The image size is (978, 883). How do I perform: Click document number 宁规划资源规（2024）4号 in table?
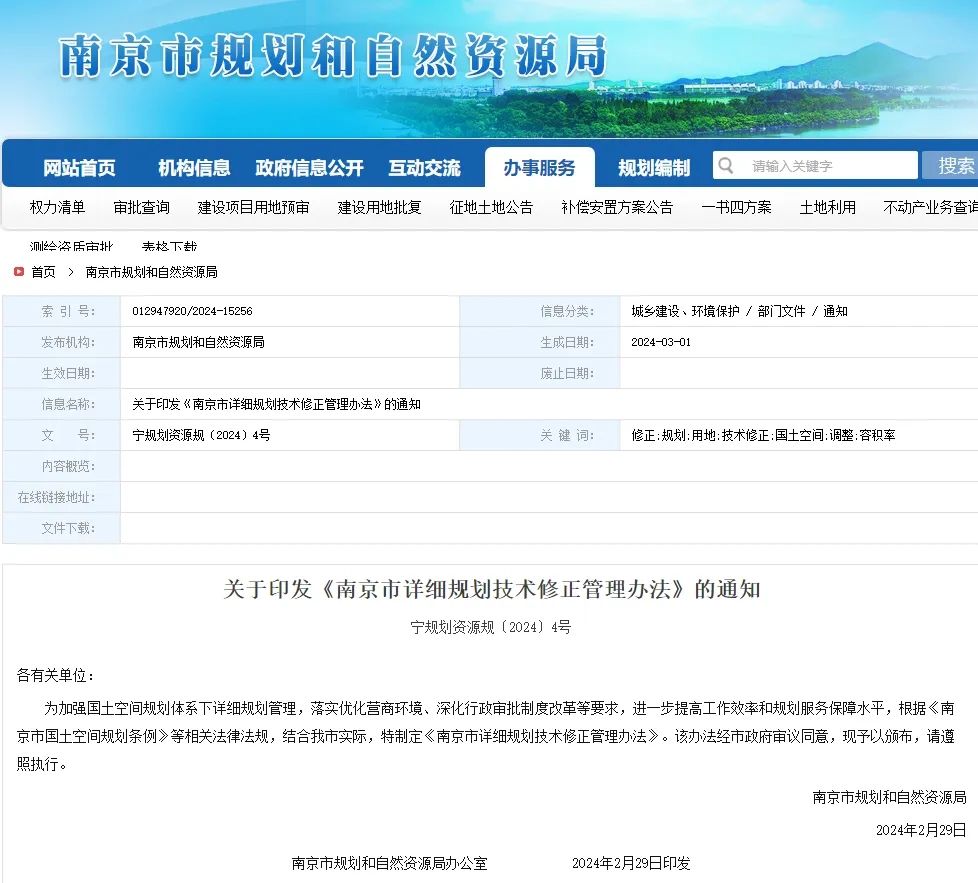tap(201, 435)
